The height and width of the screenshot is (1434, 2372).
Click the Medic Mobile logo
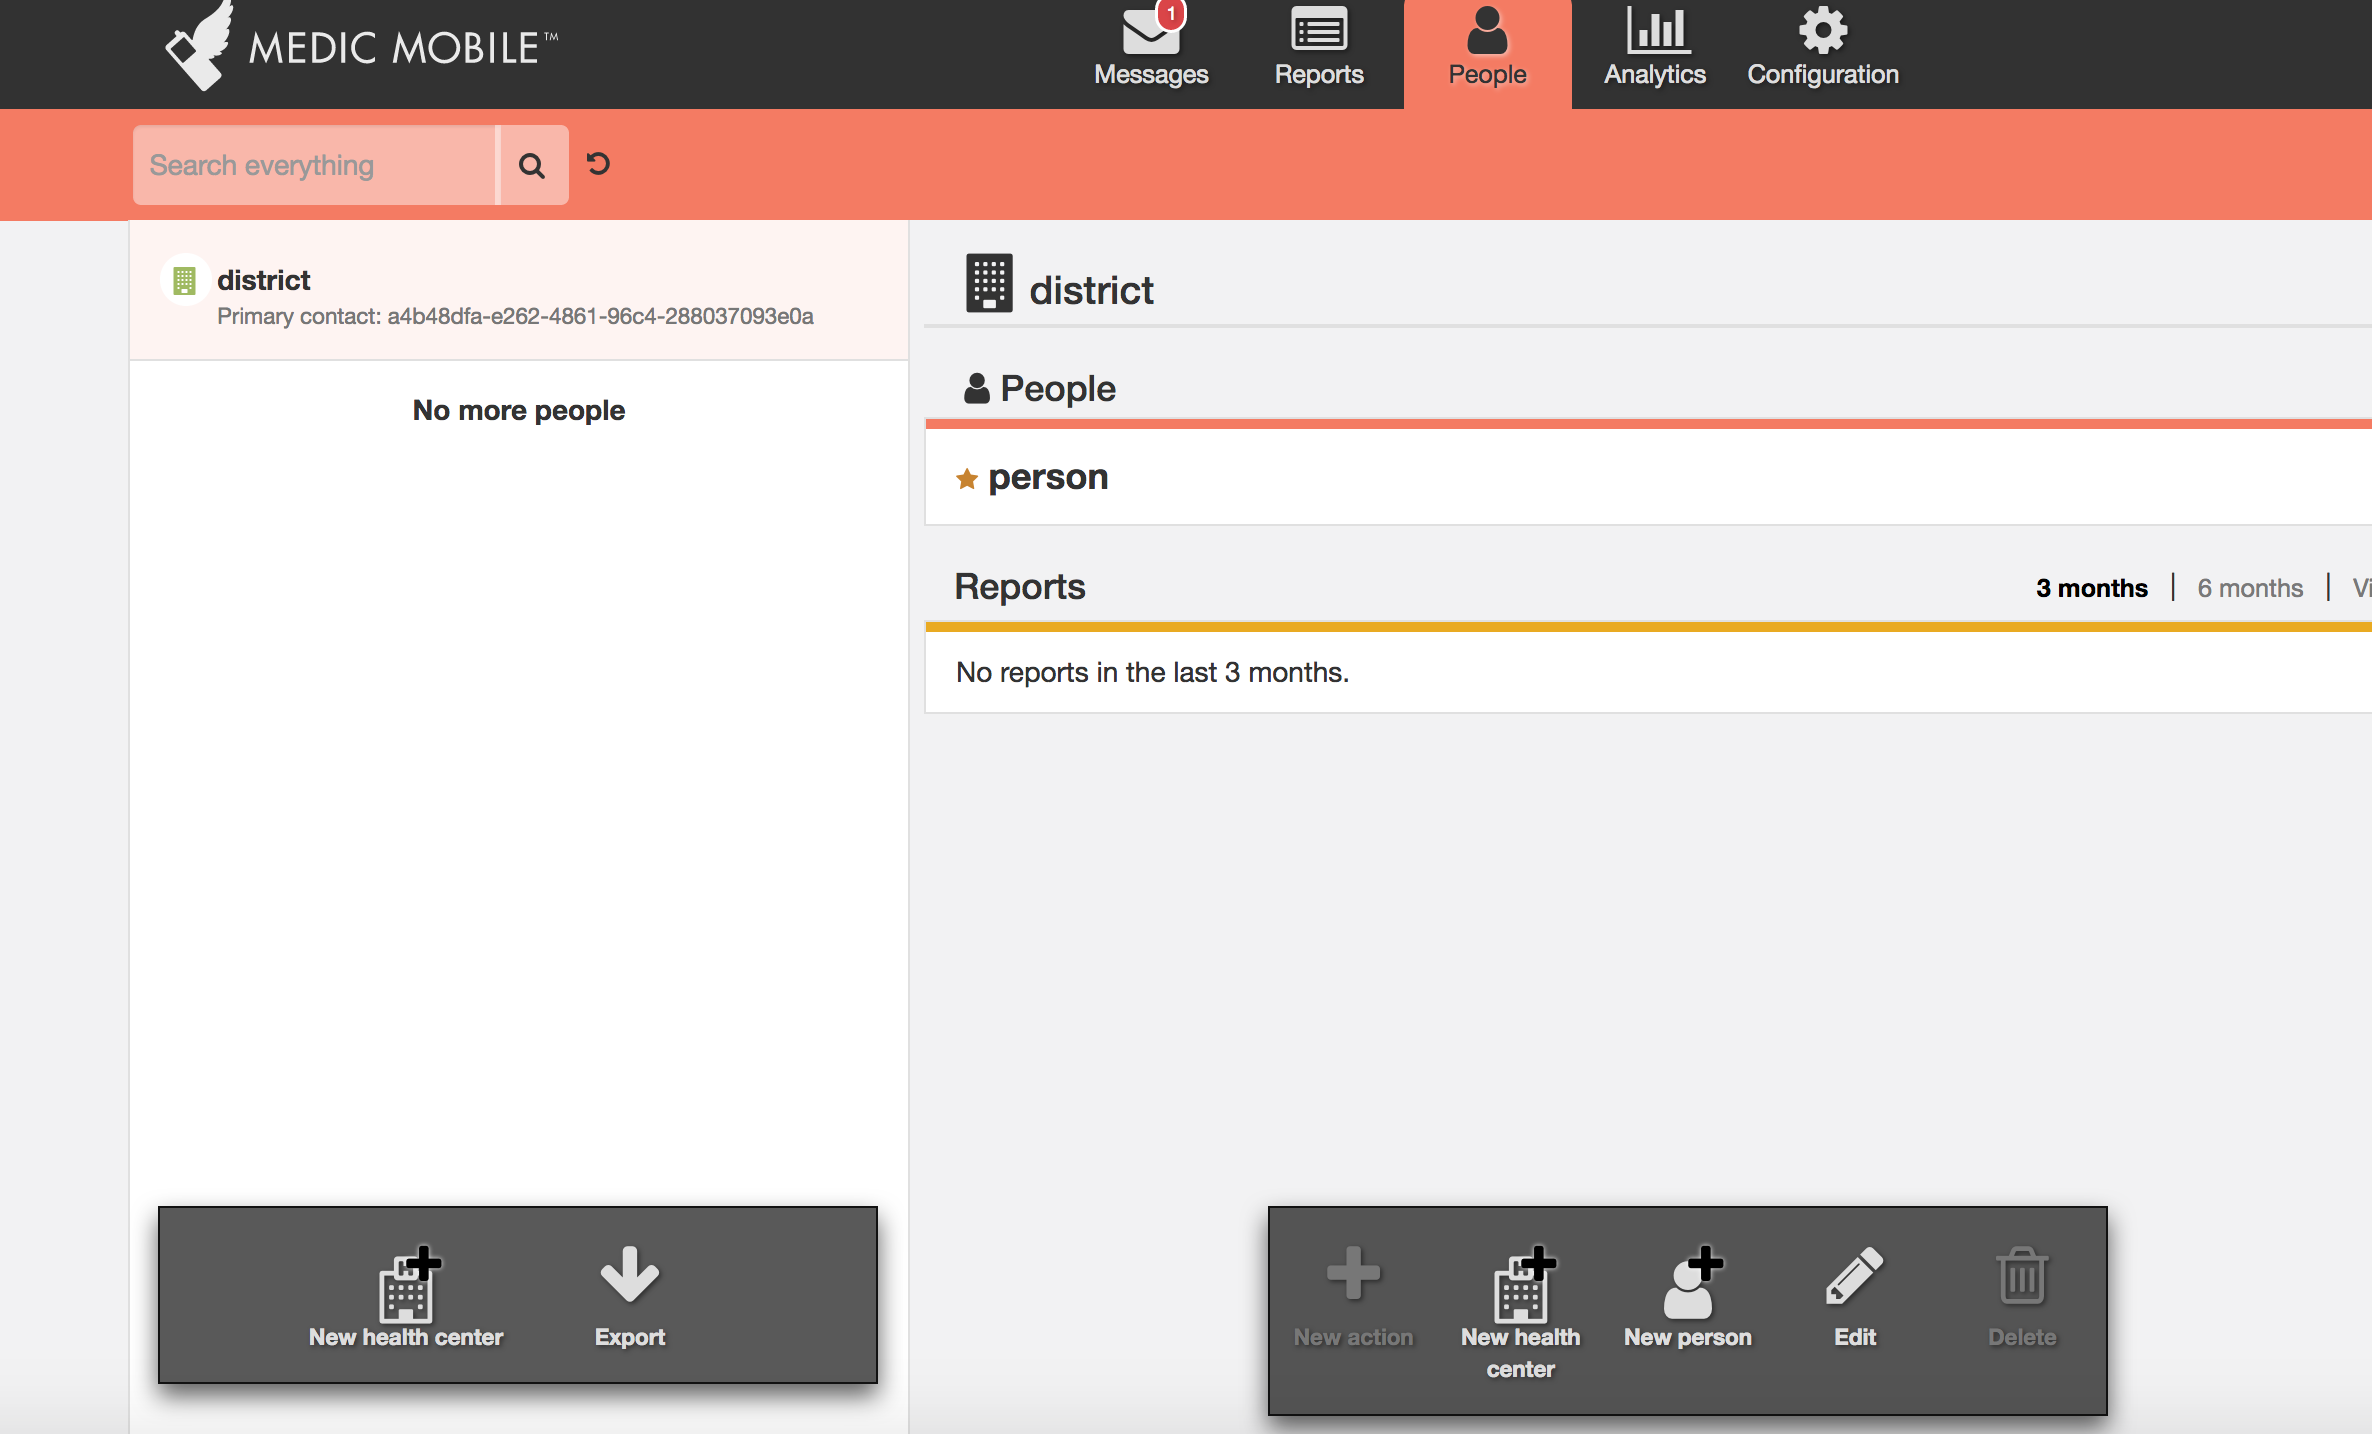(x=361, y=46)
